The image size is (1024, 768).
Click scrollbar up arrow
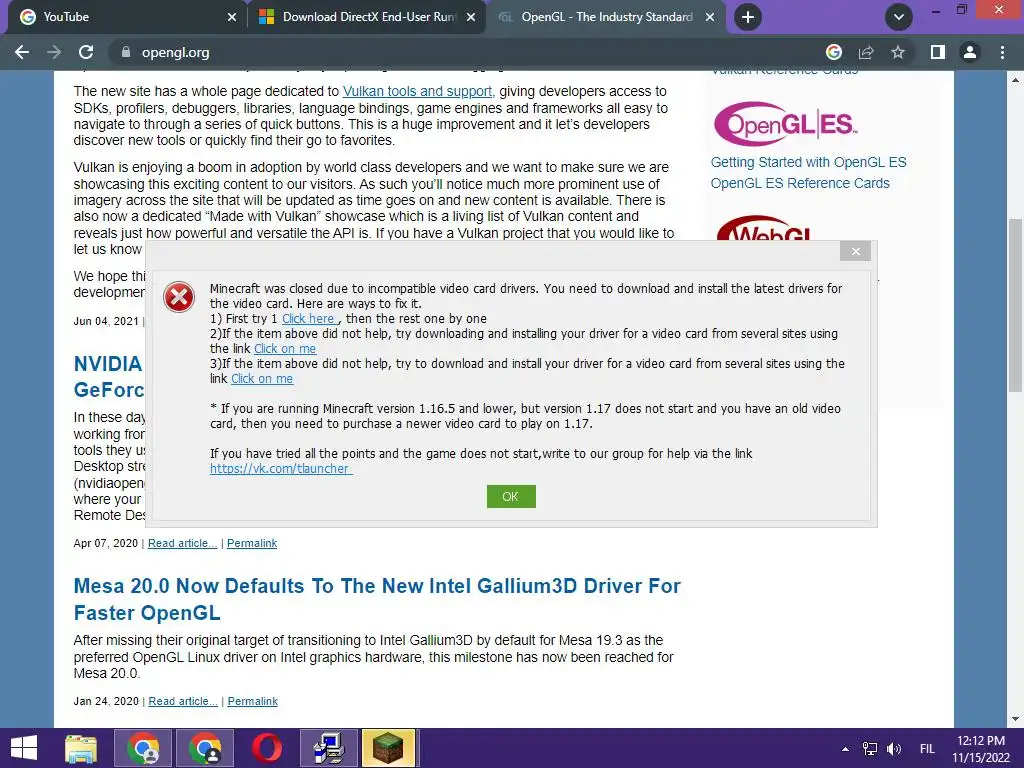(x=1015, y=80)
